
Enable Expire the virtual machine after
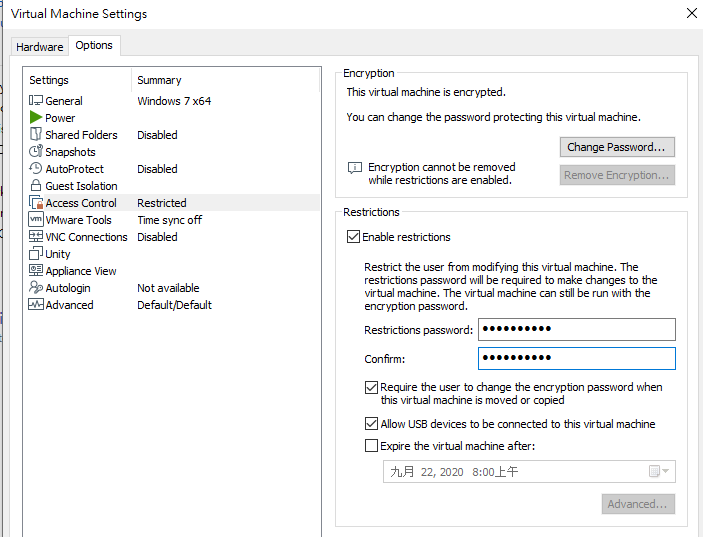point(371,446)
